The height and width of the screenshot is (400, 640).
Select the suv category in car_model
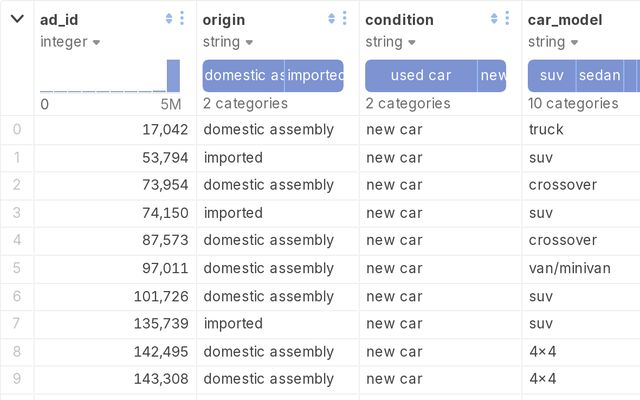tap(551, 76)
